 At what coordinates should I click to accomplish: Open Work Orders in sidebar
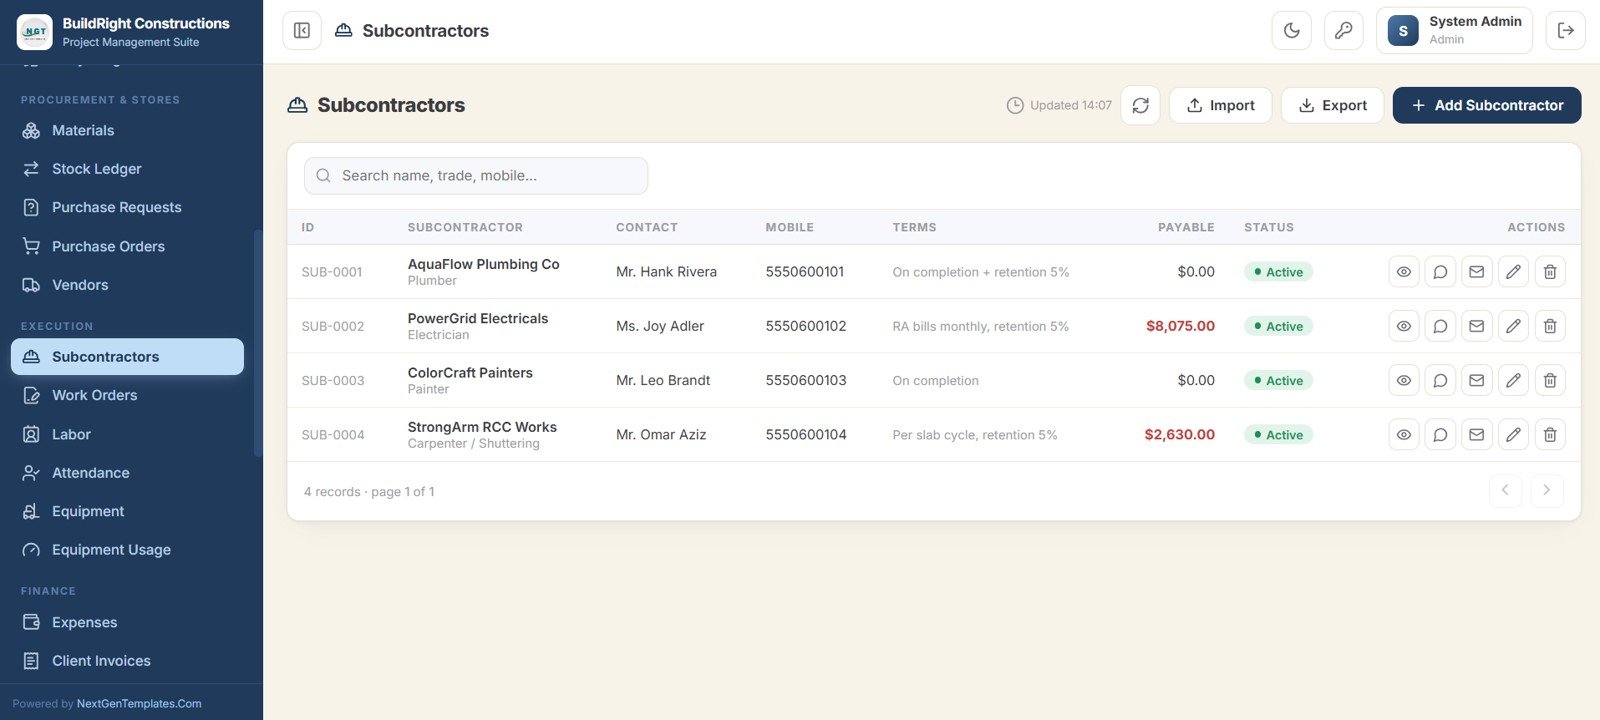(x=127, y=396)
